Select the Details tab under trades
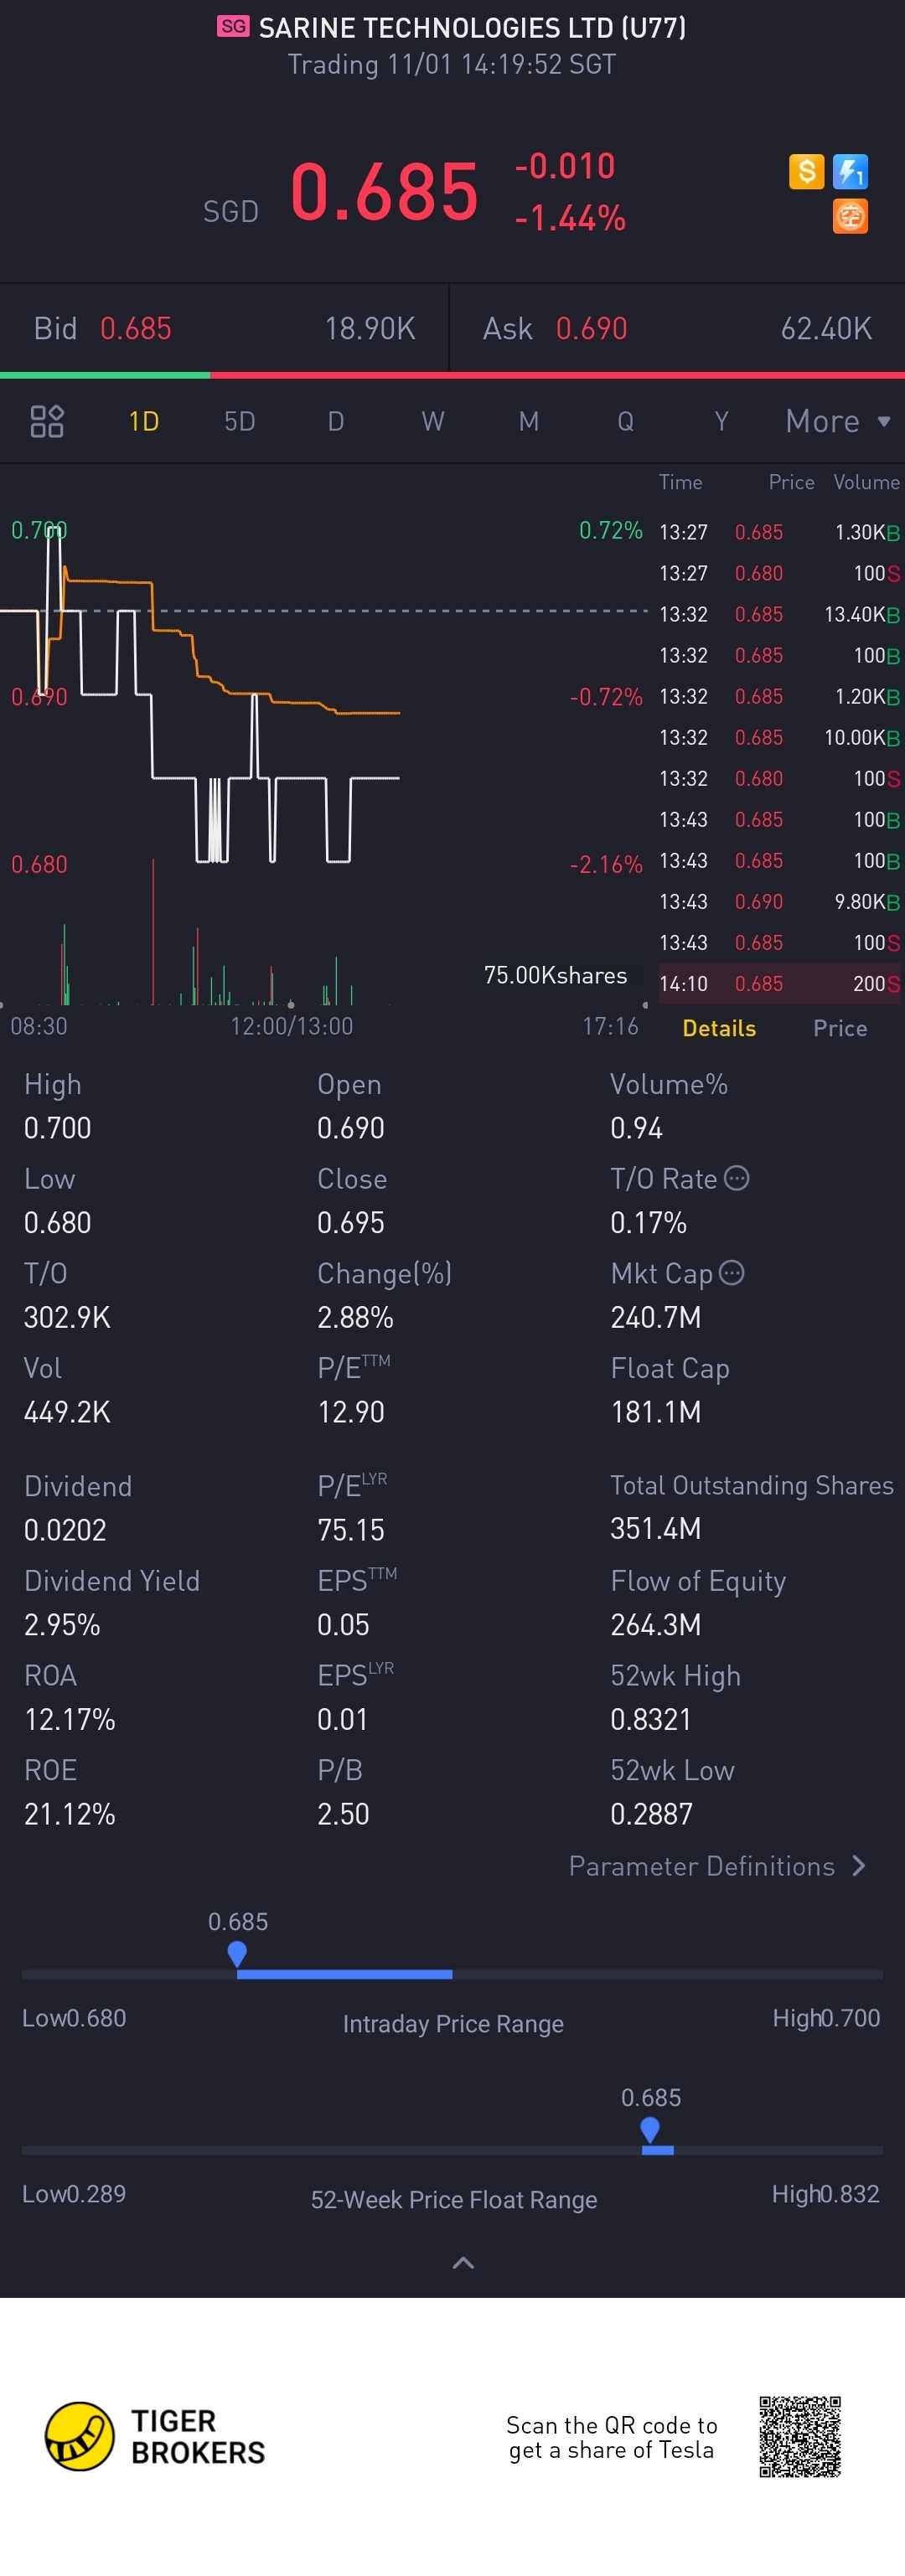The width and height of the screenshot is (905, 2576). pyautogui.click(x=719, y=1028)
